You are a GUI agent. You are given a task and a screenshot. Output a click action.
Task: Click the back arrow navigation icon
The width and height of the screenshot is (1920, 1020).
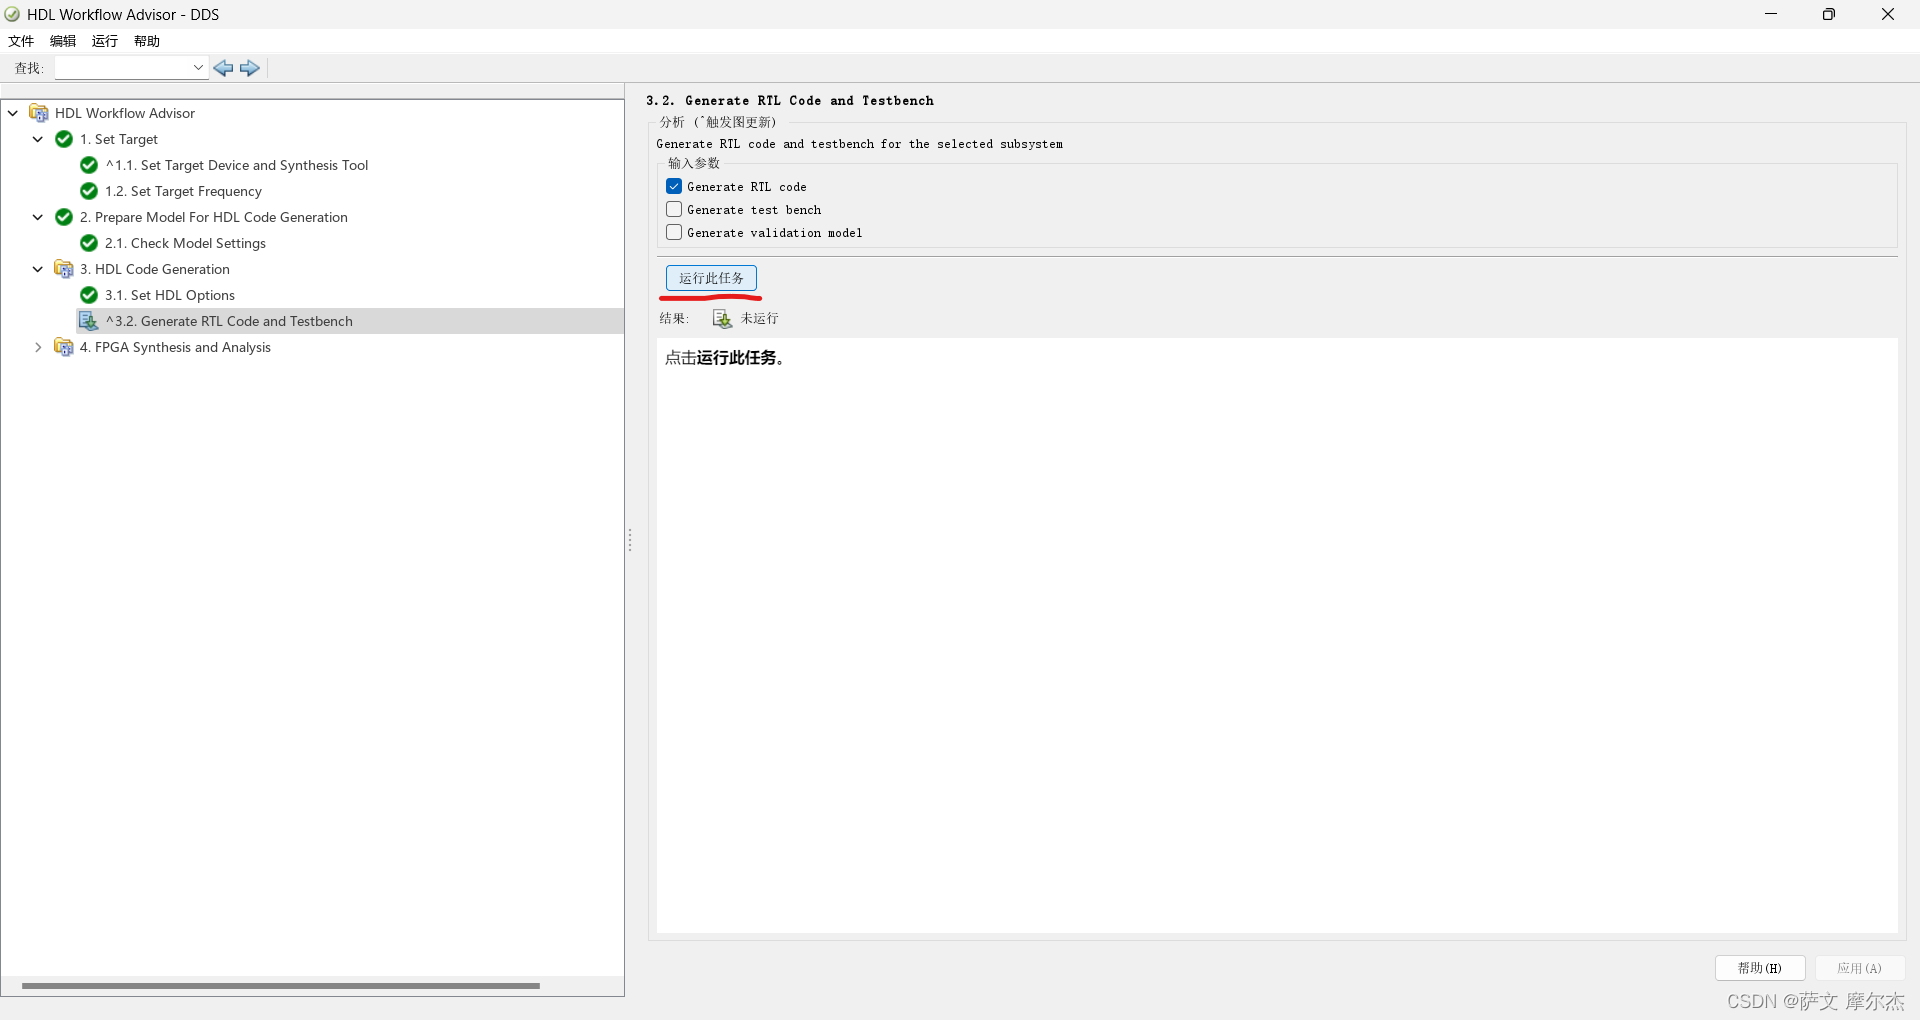coord(223,68)
